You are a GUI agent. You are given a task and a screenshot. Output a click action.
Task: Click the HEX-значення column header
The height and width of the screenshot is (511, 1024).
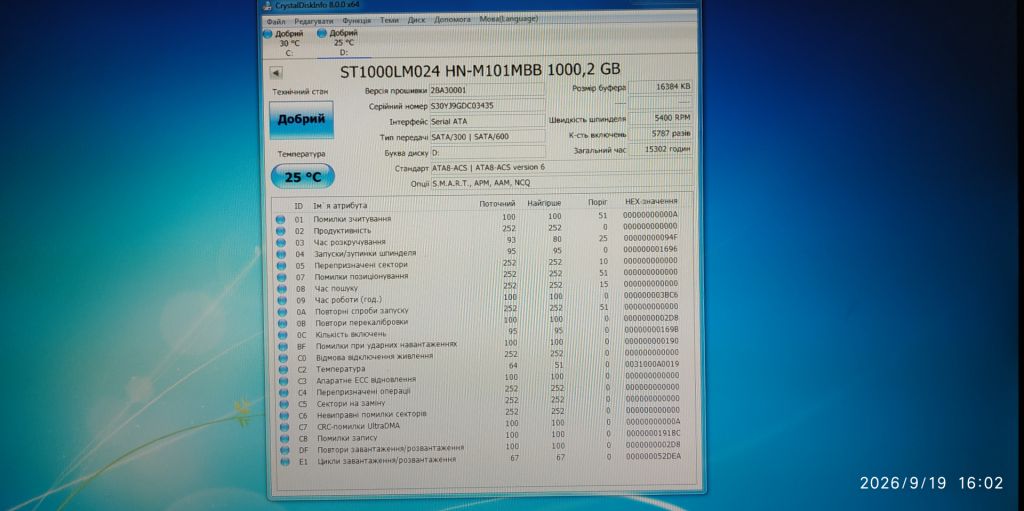(x=651, y=201)
